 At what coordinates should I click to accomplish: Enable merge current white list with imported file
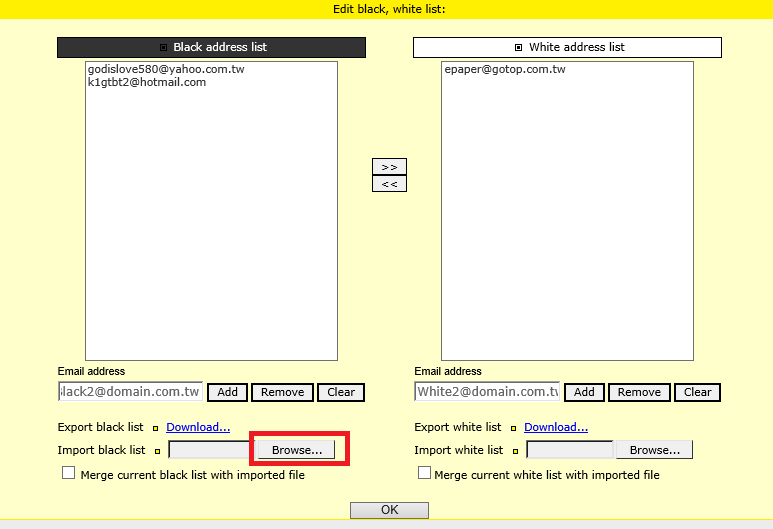[x=425, y=473]
